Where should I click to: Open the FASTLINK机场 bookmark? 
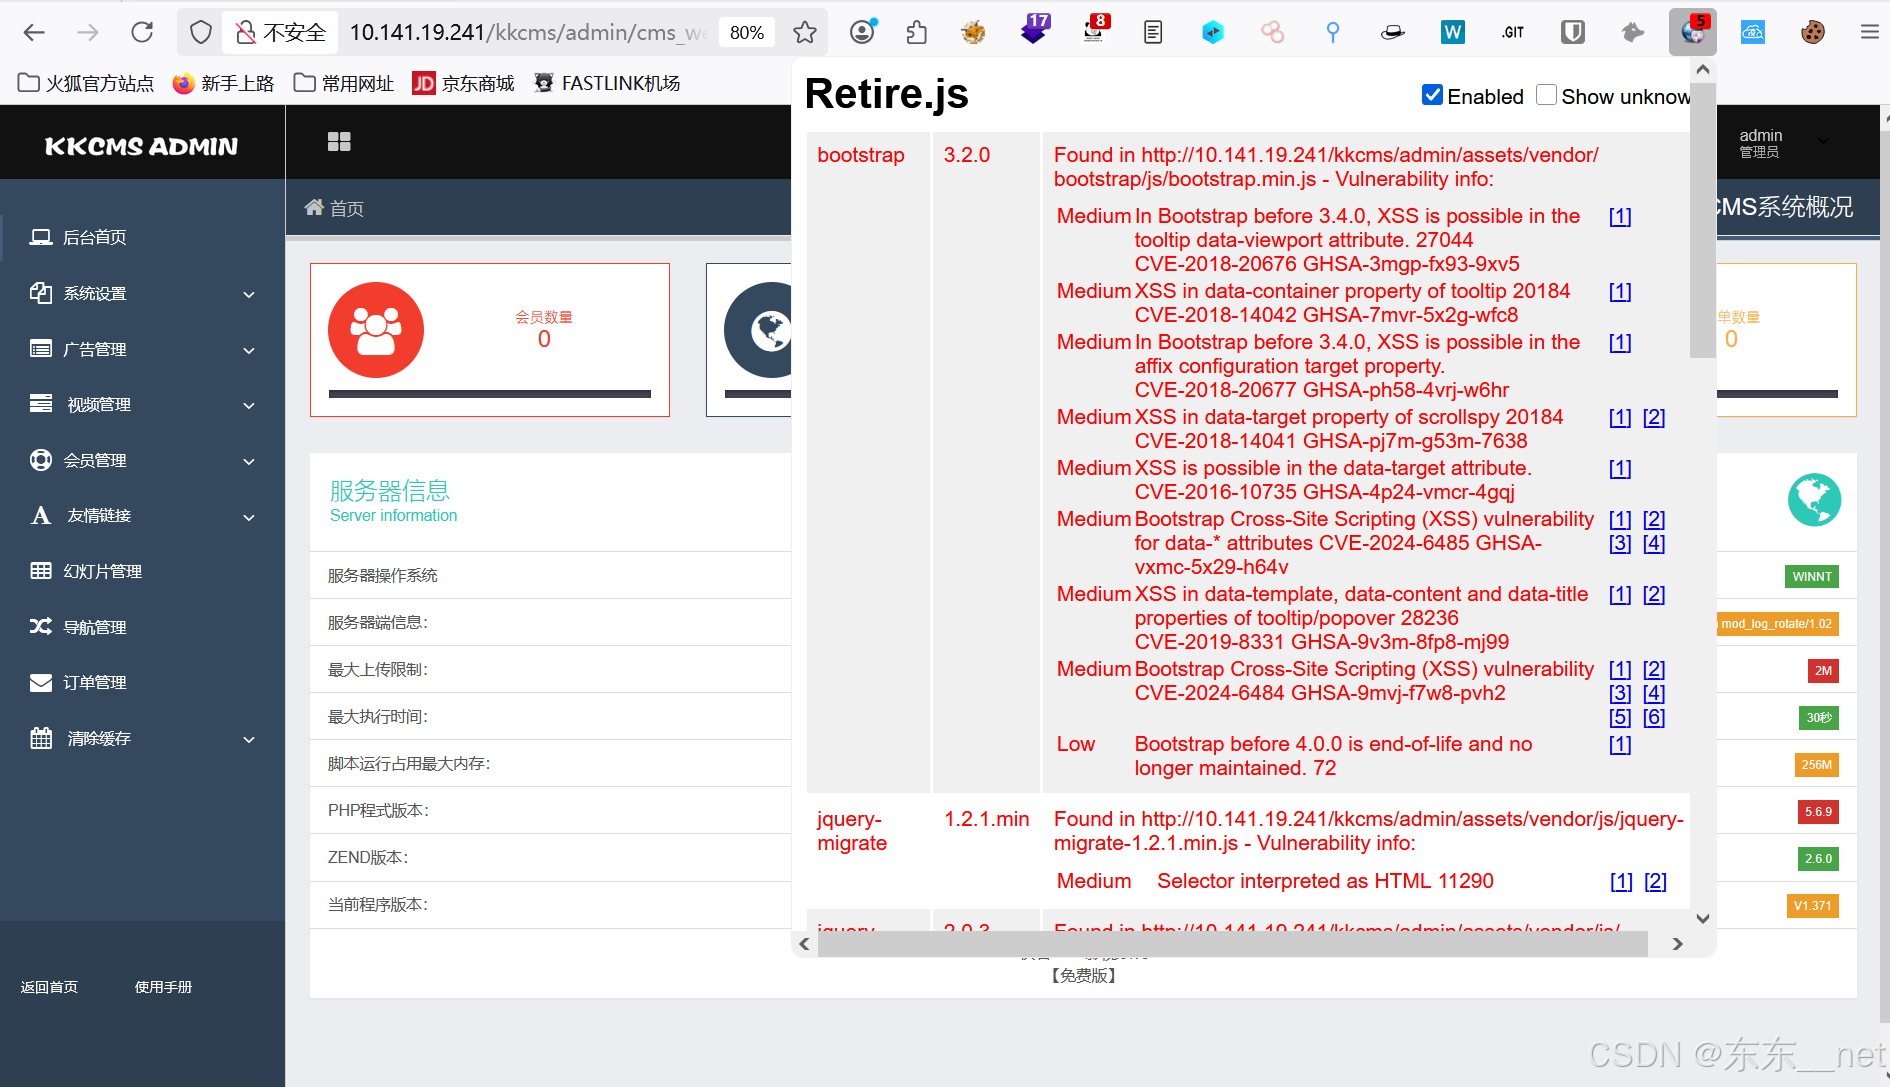tap(607, 83)
